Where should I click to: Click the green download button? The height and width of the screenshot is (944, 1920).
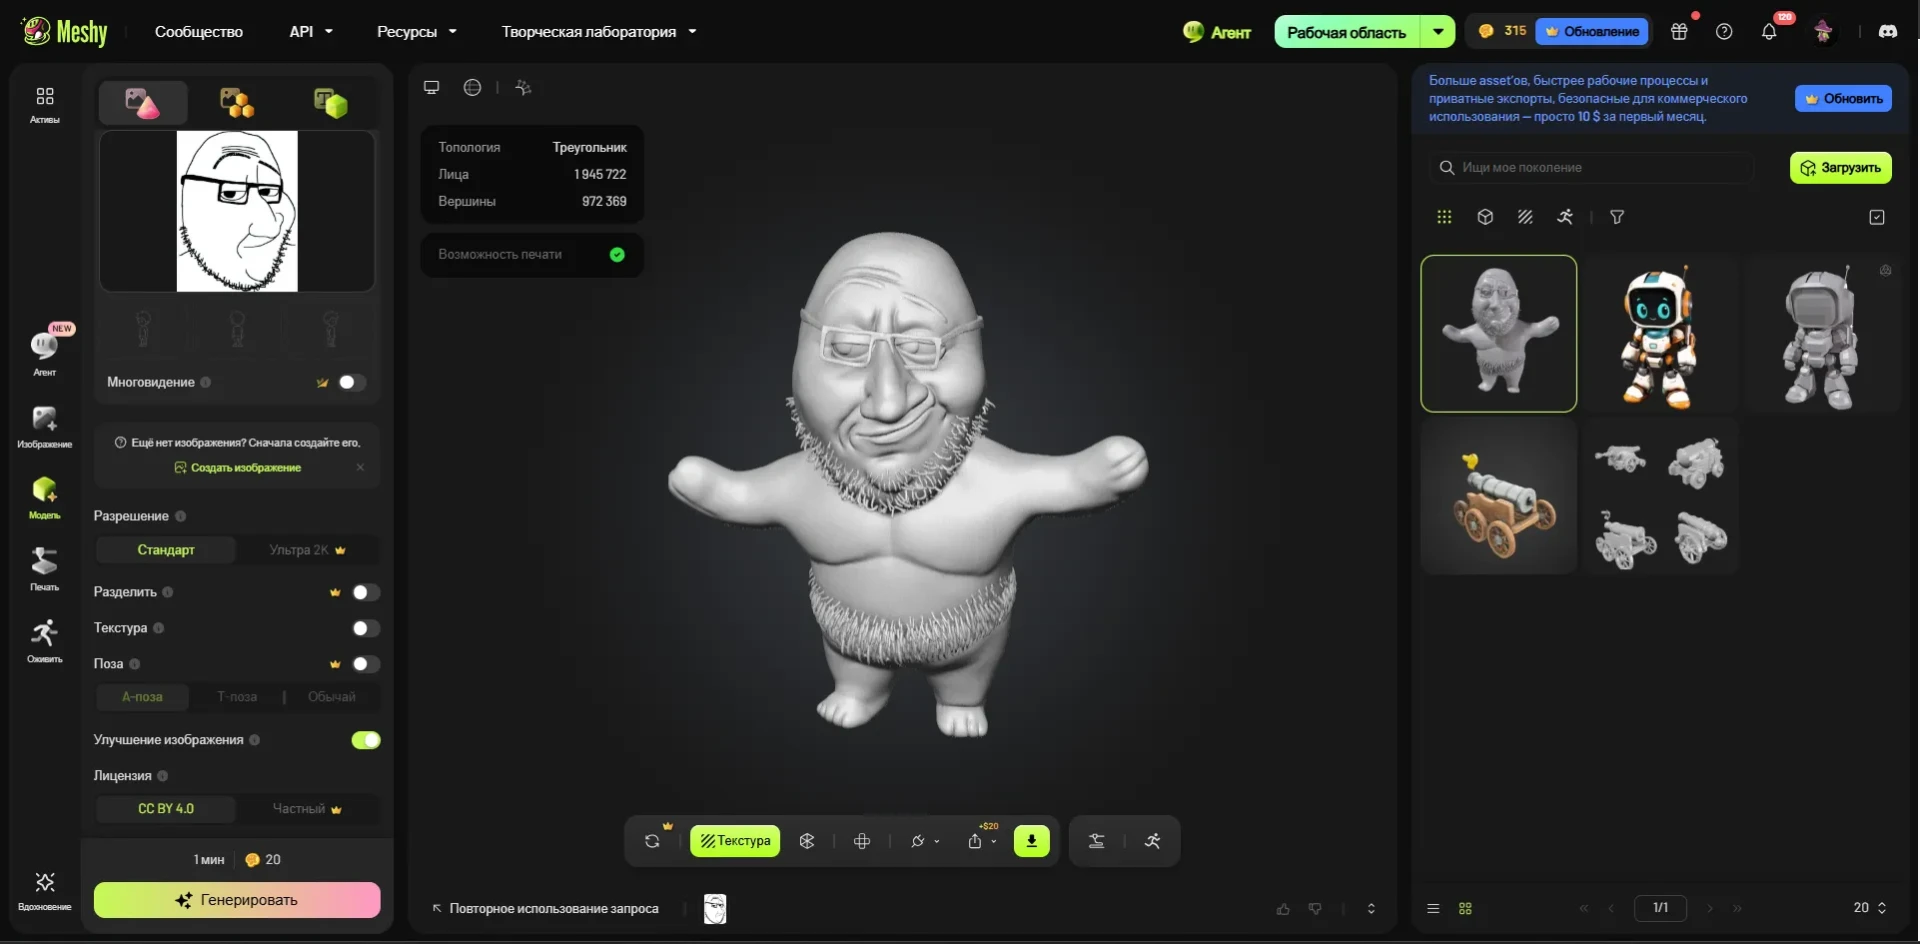coord(1032,841)
